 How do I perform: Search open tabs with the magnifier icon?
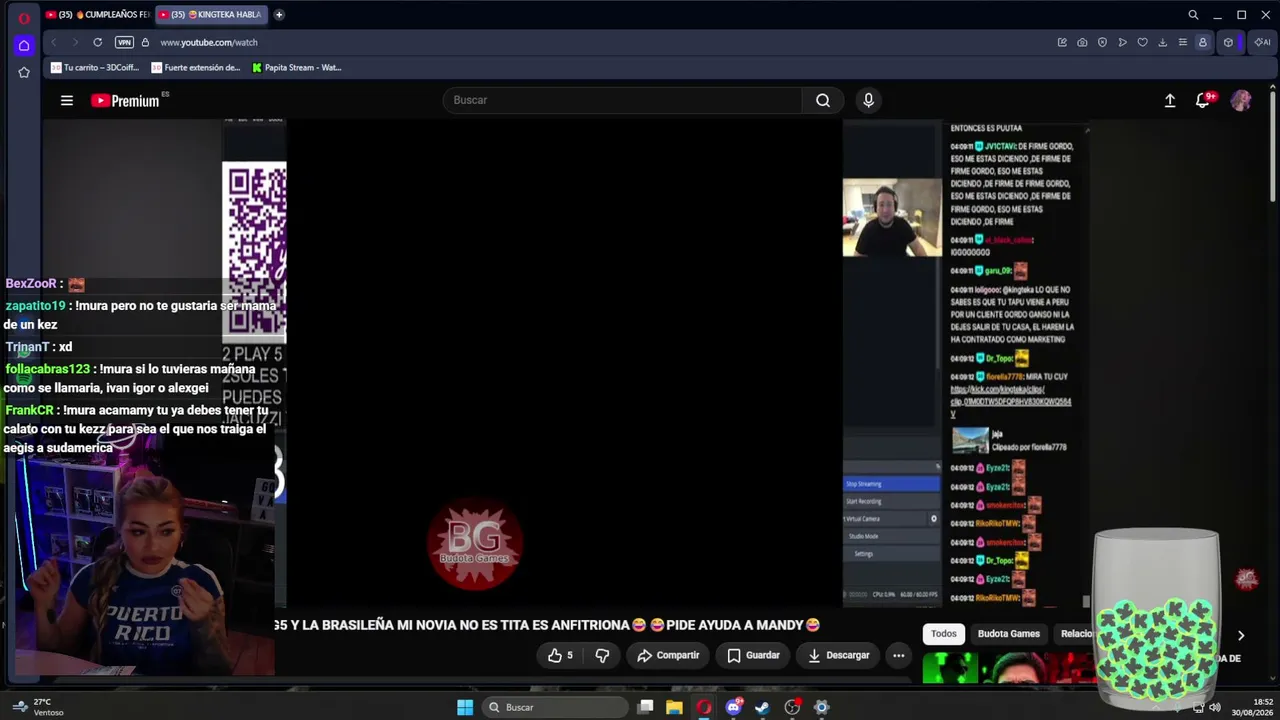(1193, 15)
